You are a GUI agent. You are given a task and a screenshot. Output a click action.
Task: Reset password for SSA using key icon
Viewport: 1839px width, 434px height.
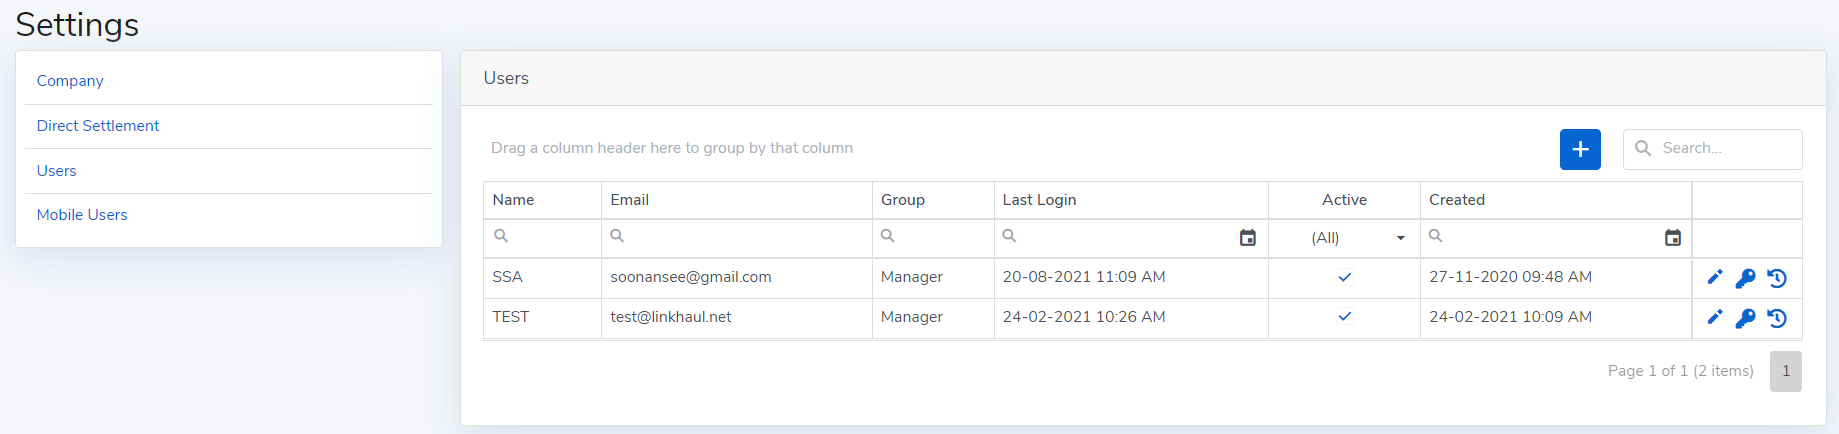(1745, 278)
